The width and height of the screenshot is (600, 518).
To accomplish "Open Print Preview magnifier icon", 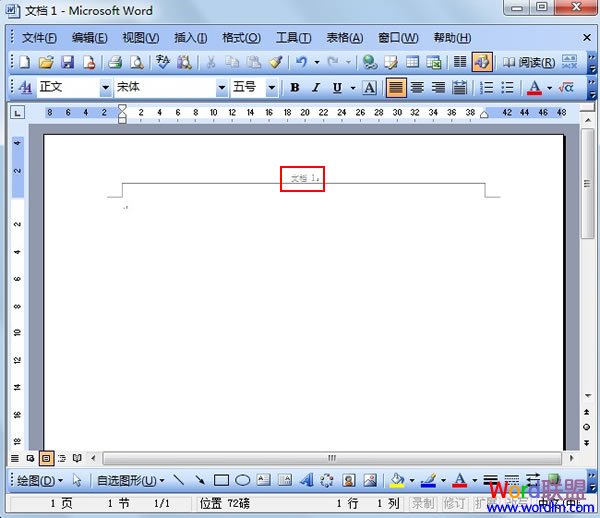I will (x=137, y=62).
